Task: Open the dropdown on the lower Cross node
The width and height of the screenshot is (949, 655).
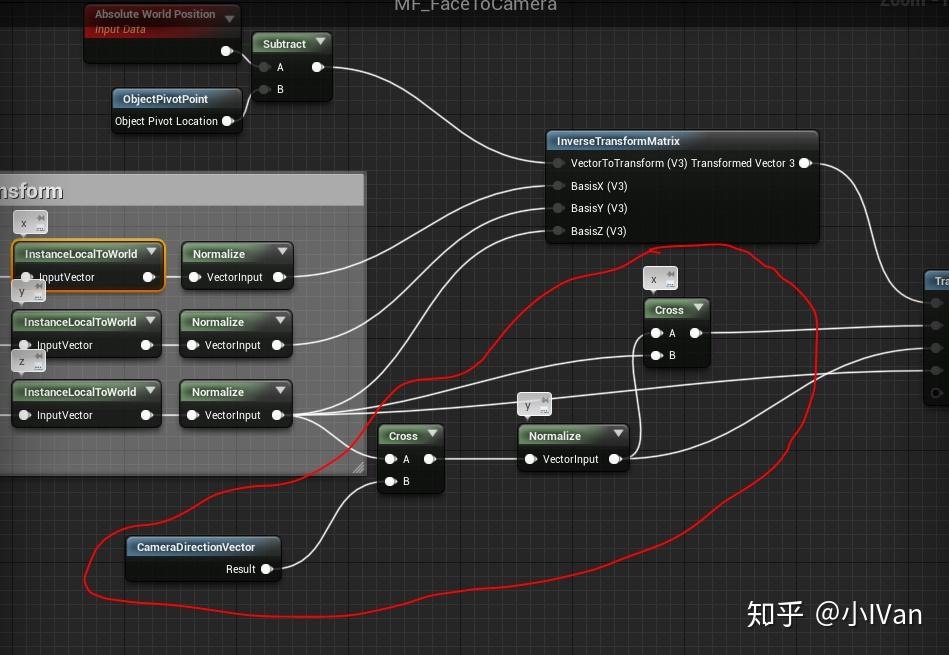Action: tap(430, 435)
